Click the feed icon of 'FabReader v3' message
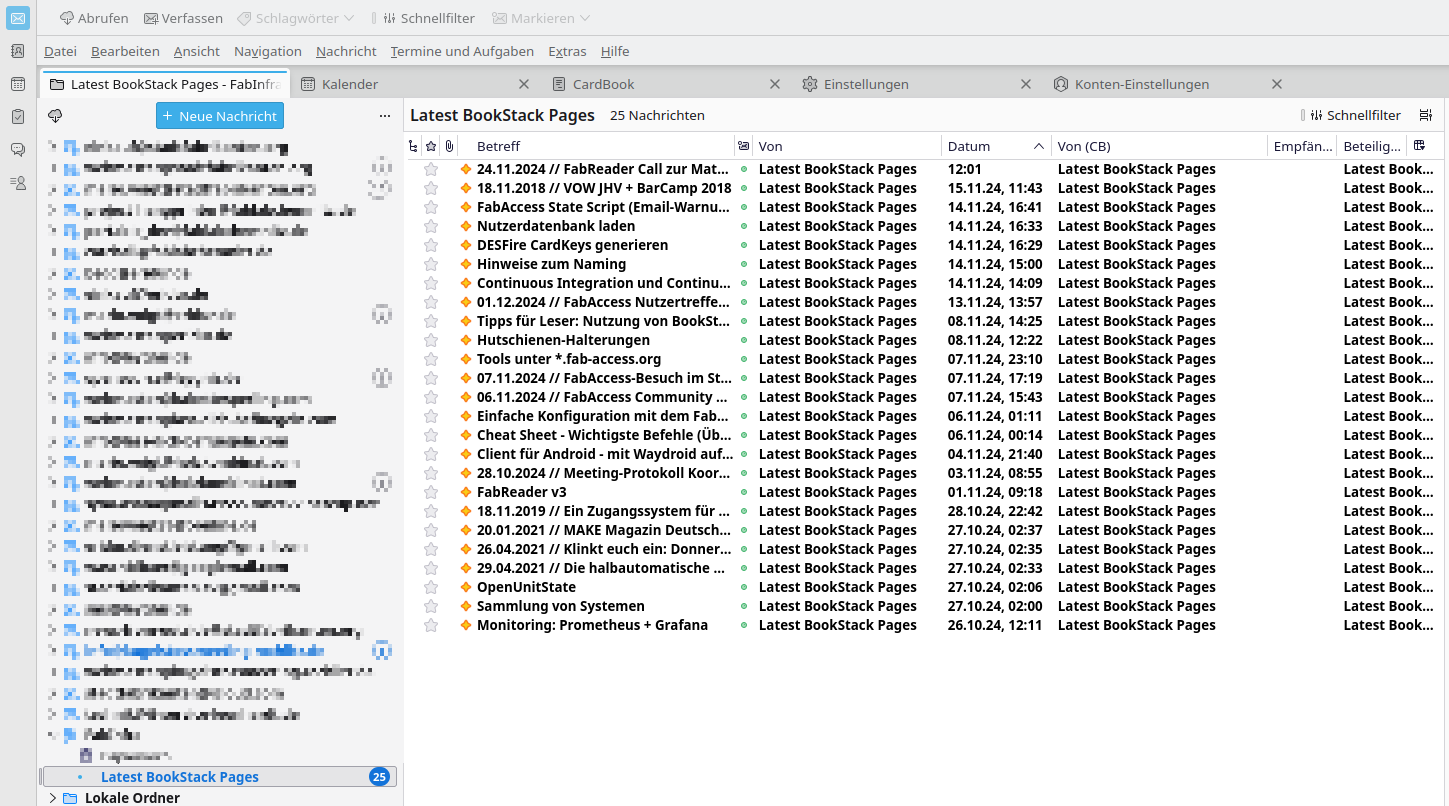This screenshot has height=806, width=1449. click(x=465, y=492)
